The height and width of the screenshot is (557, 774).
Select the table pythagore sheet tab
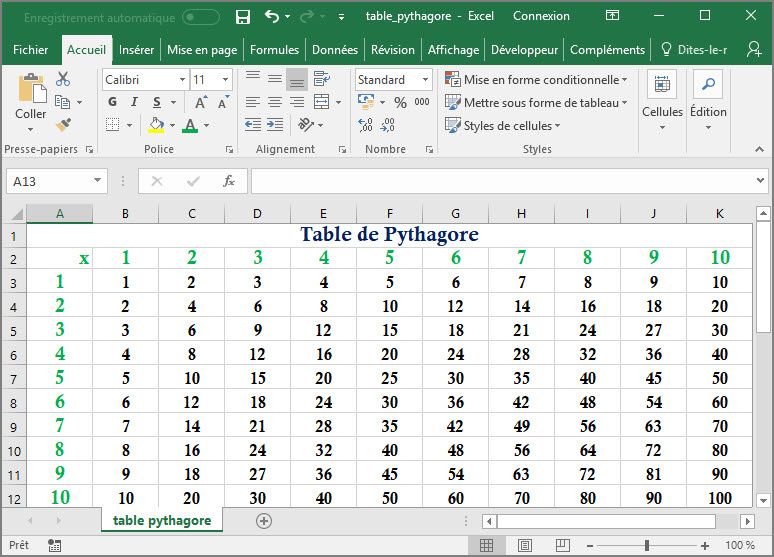[162, 520]
